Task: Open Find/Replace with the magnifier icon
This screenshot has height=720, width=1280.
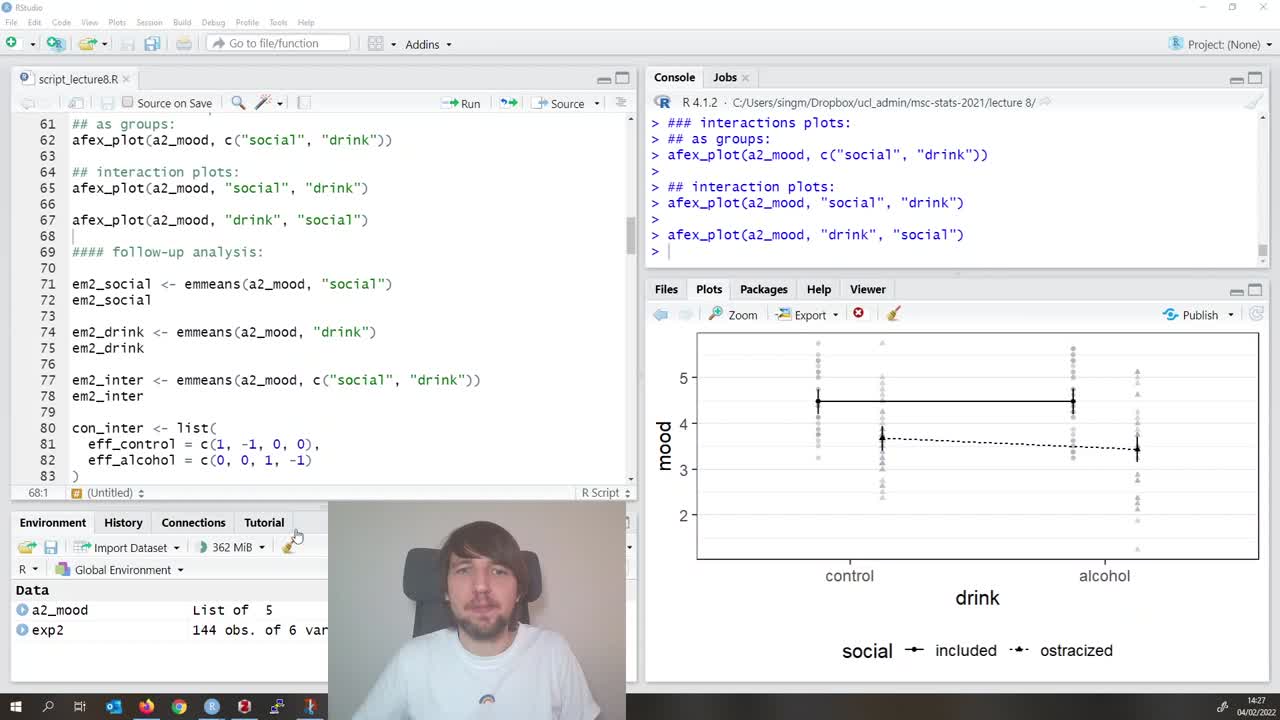Action: point(238,102)
